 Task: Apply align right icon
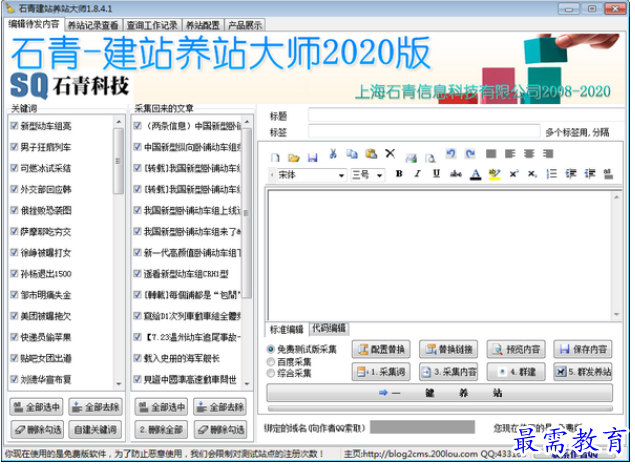click(x=548, y=153)
